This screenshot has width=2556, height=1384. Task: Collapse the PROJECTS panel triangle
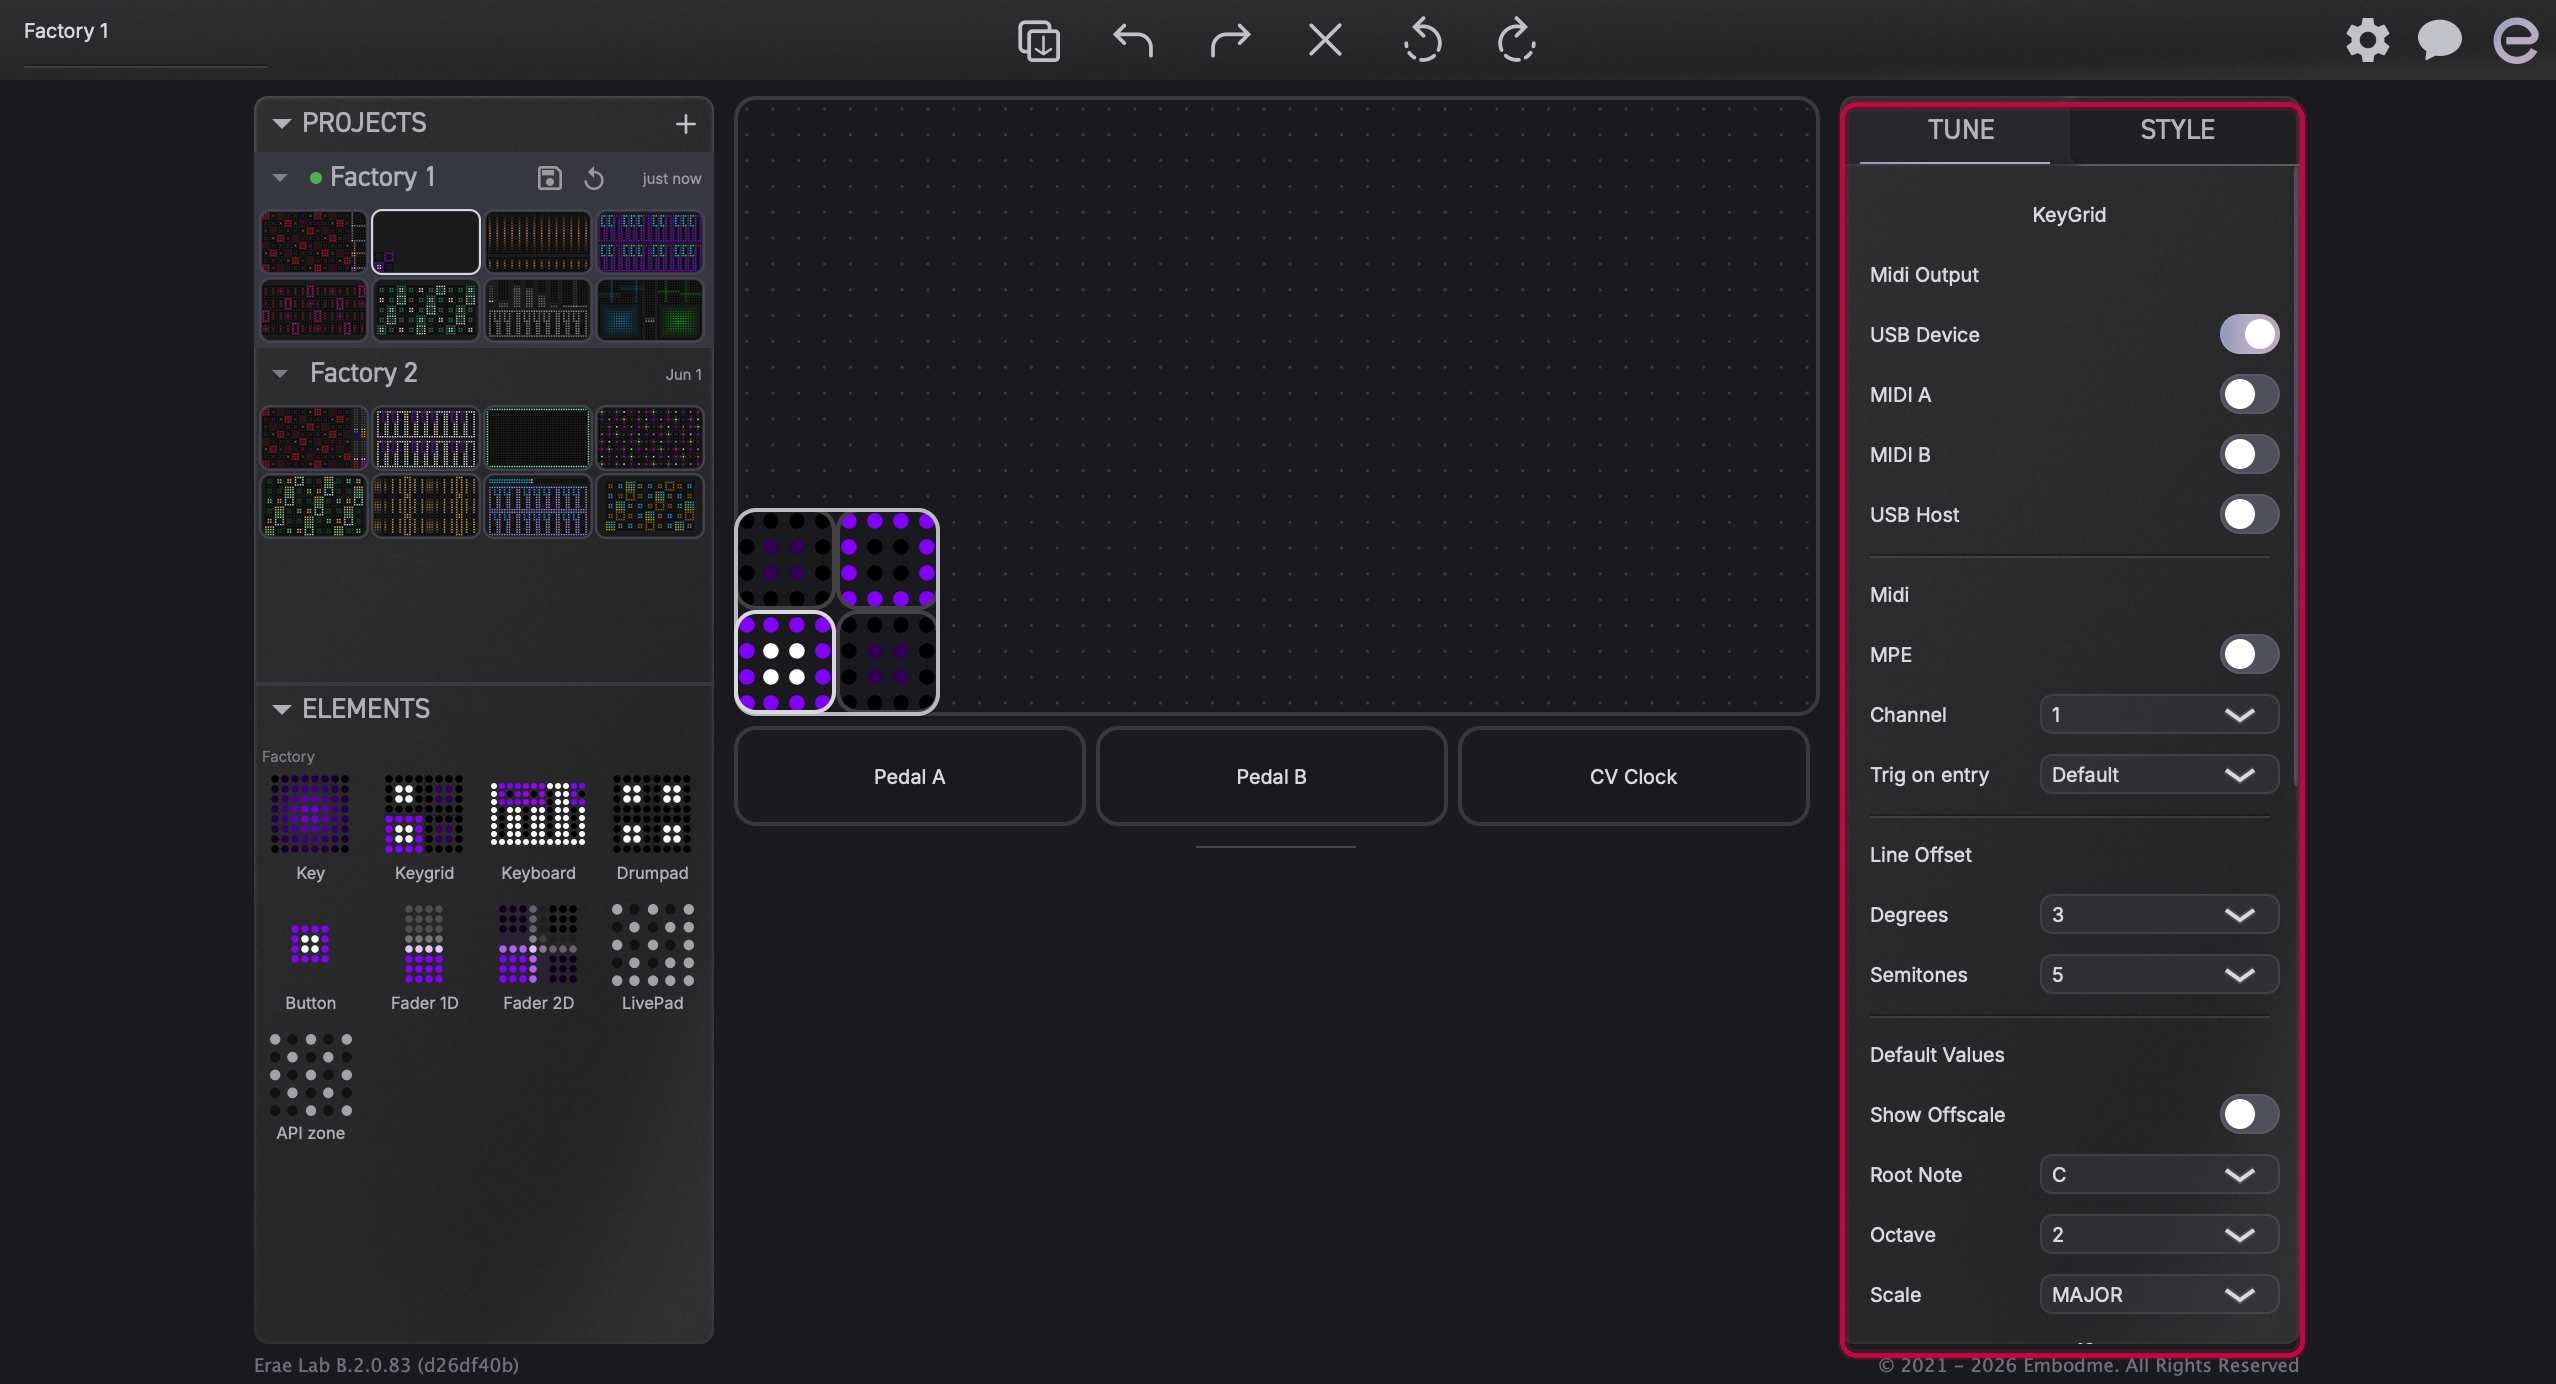282,123
